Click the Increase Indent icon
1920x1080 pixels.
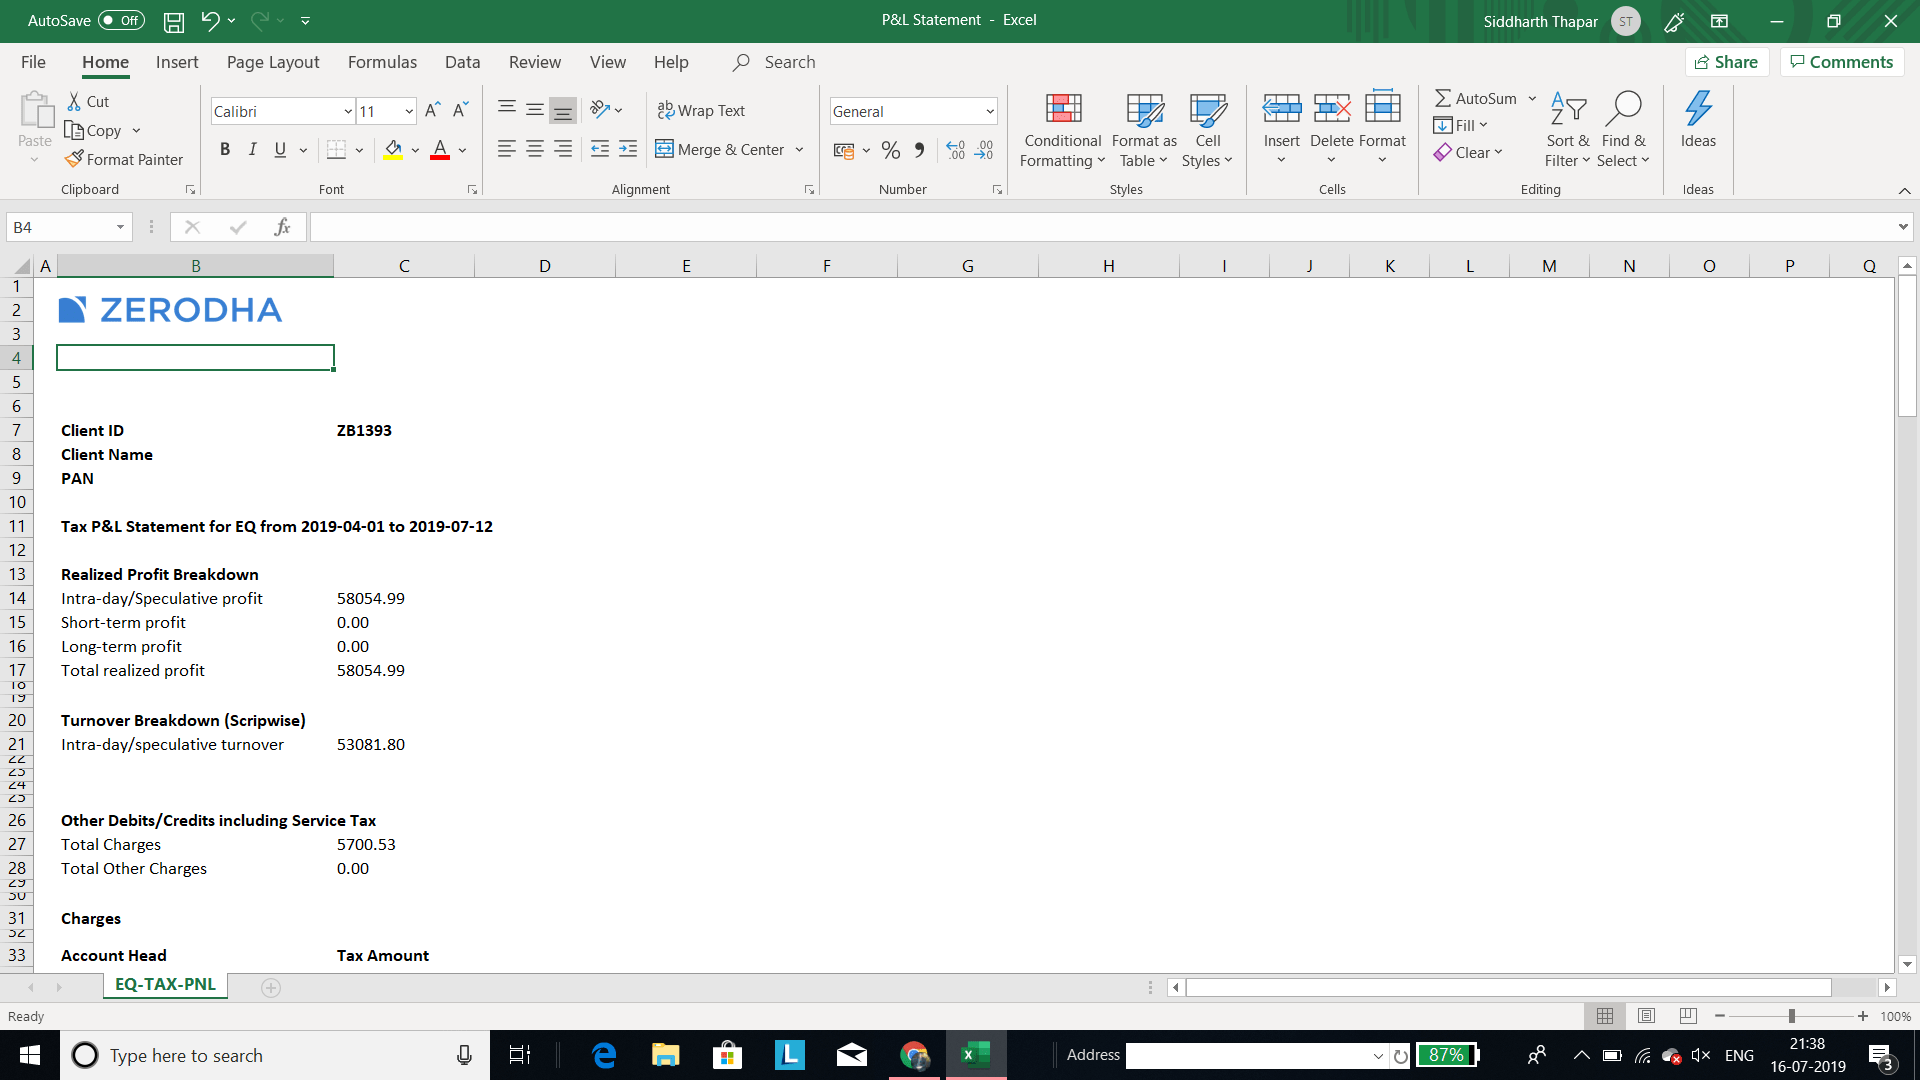[x=628, y=149]
